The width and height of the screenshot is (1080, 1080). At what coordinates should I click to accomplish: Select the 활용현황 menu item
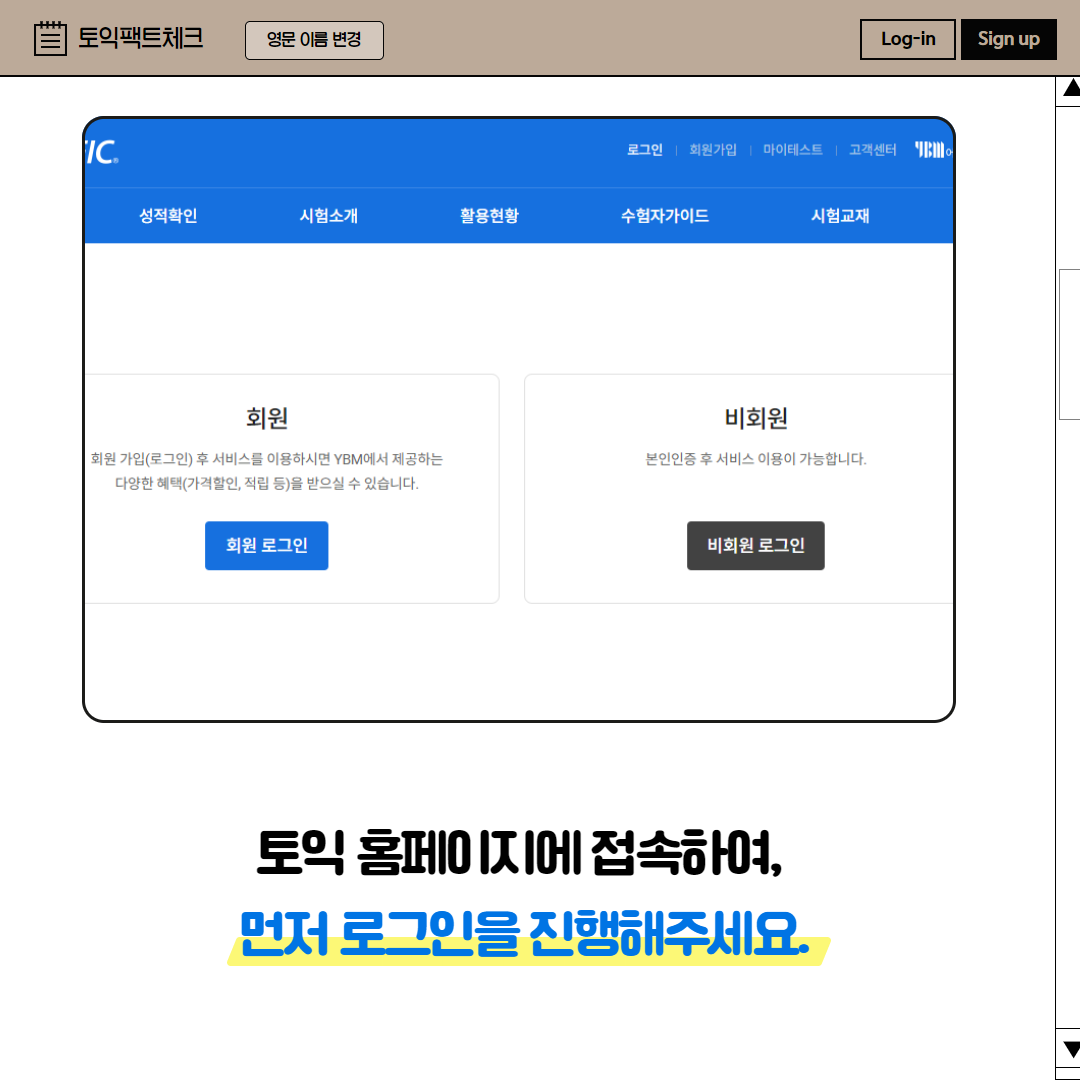[489, 216]
